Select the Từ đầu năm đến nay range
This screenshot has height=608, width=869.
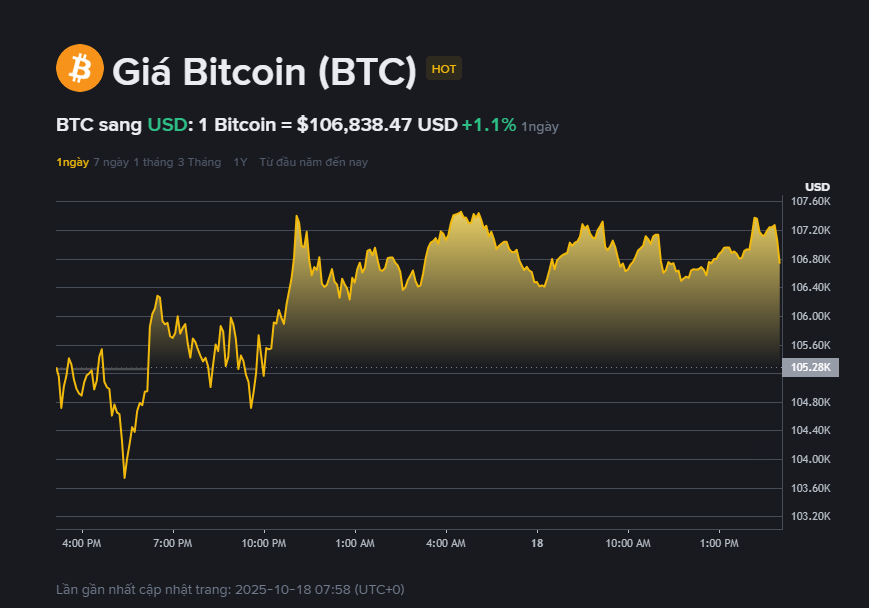pos(313,162)
